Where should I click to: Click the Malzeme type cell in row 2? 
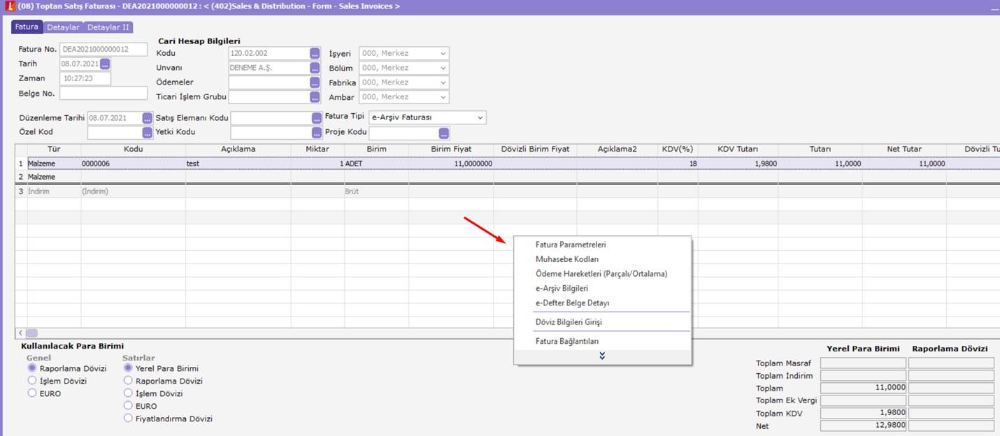[x=54, y=177]
